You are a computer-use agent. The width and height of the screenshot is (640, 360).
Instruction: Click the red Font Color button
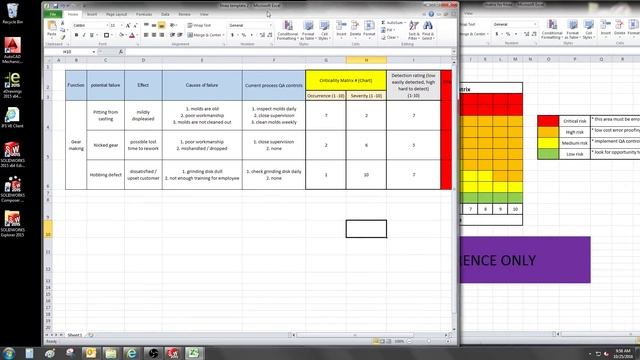tap(132, 35)
